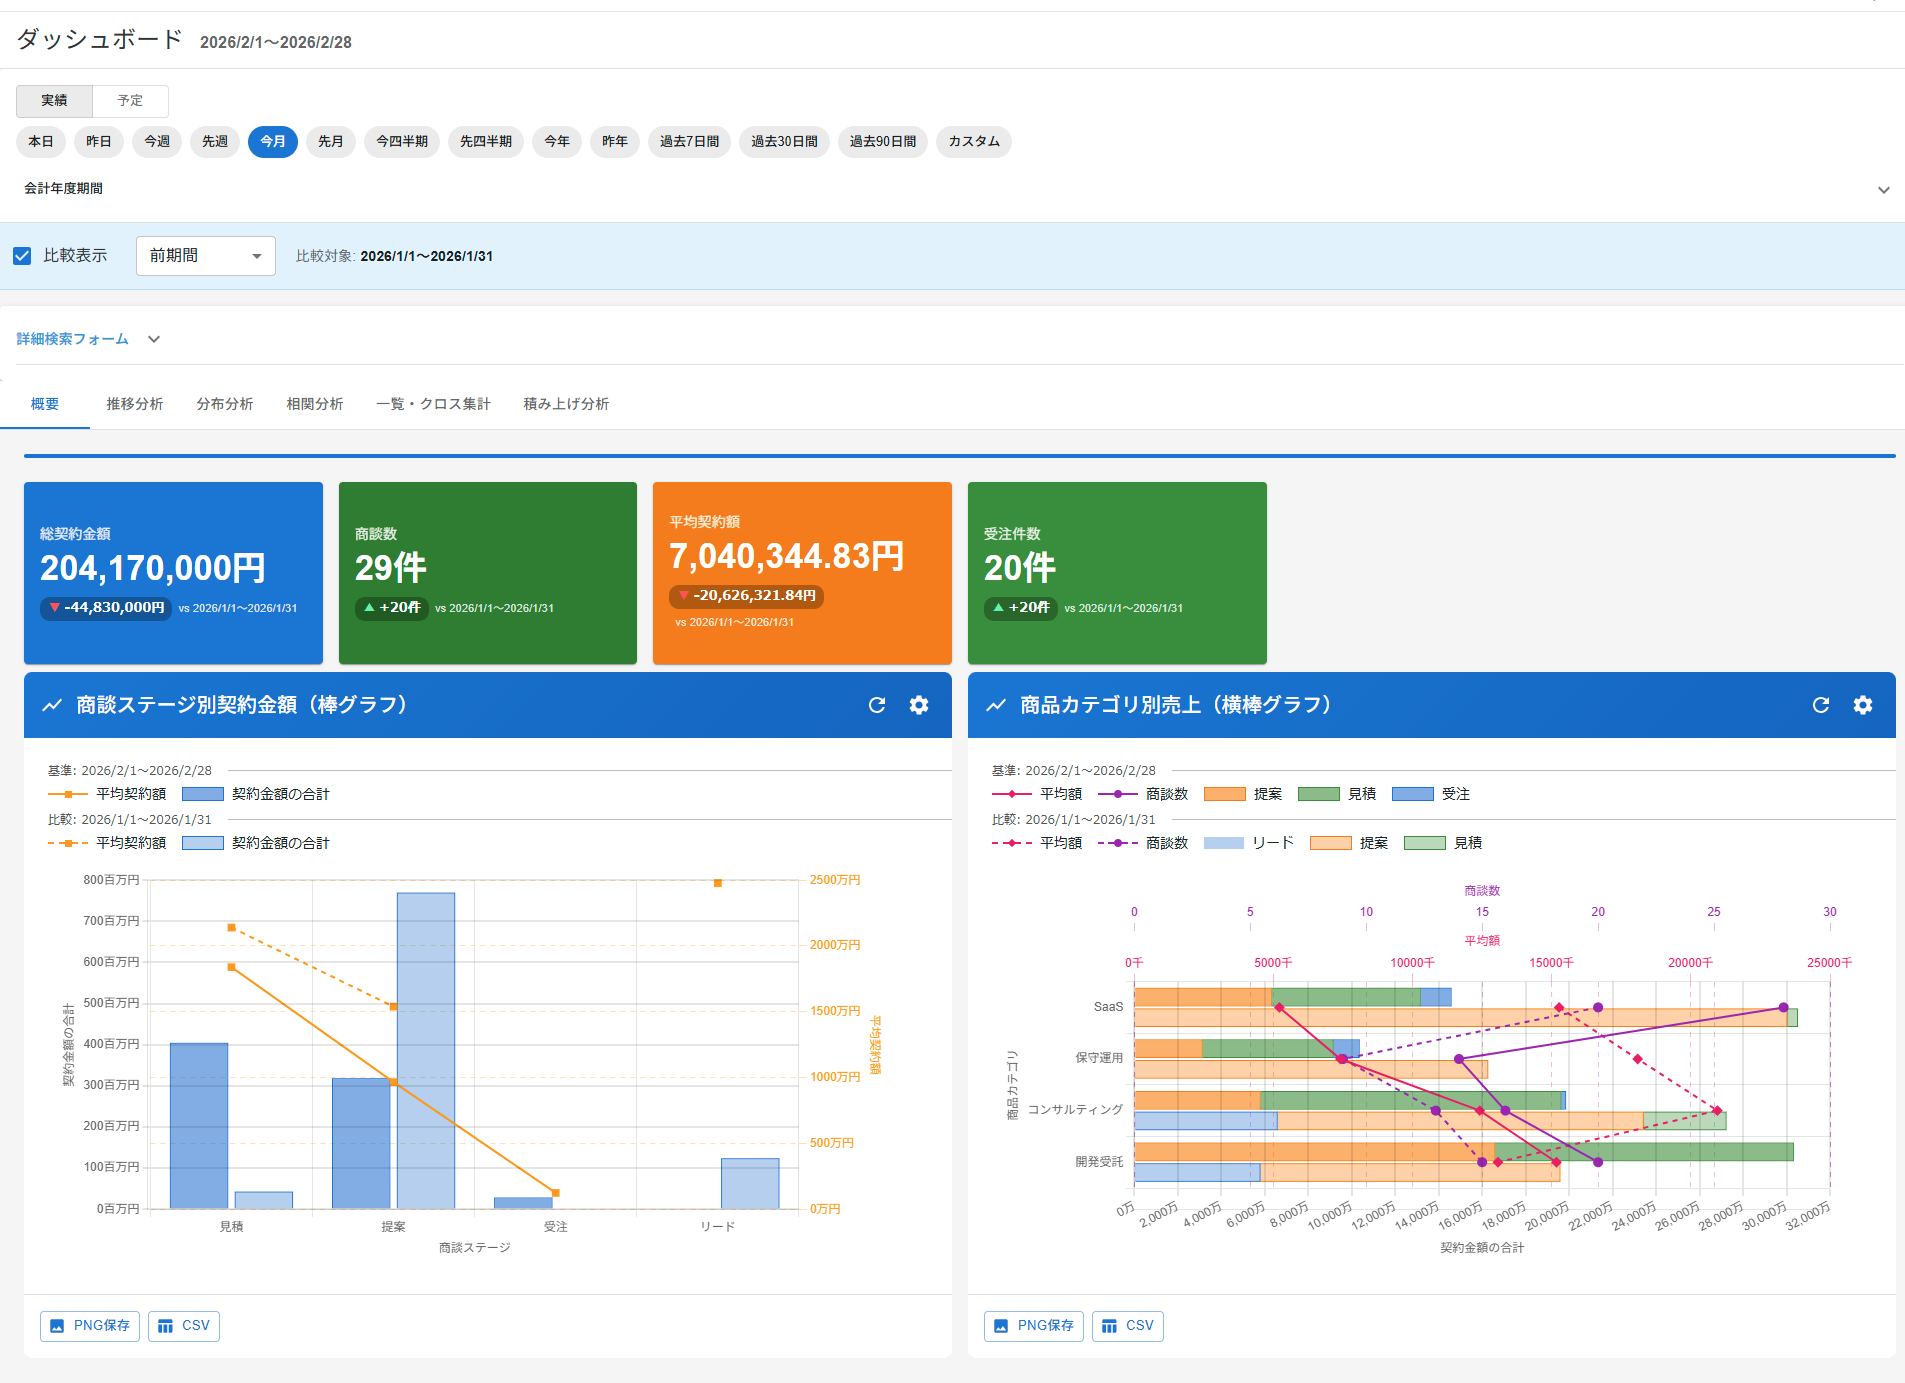
Task: Export the right horizontal chart as CSV
Action: click(x=1128, y=1326)
